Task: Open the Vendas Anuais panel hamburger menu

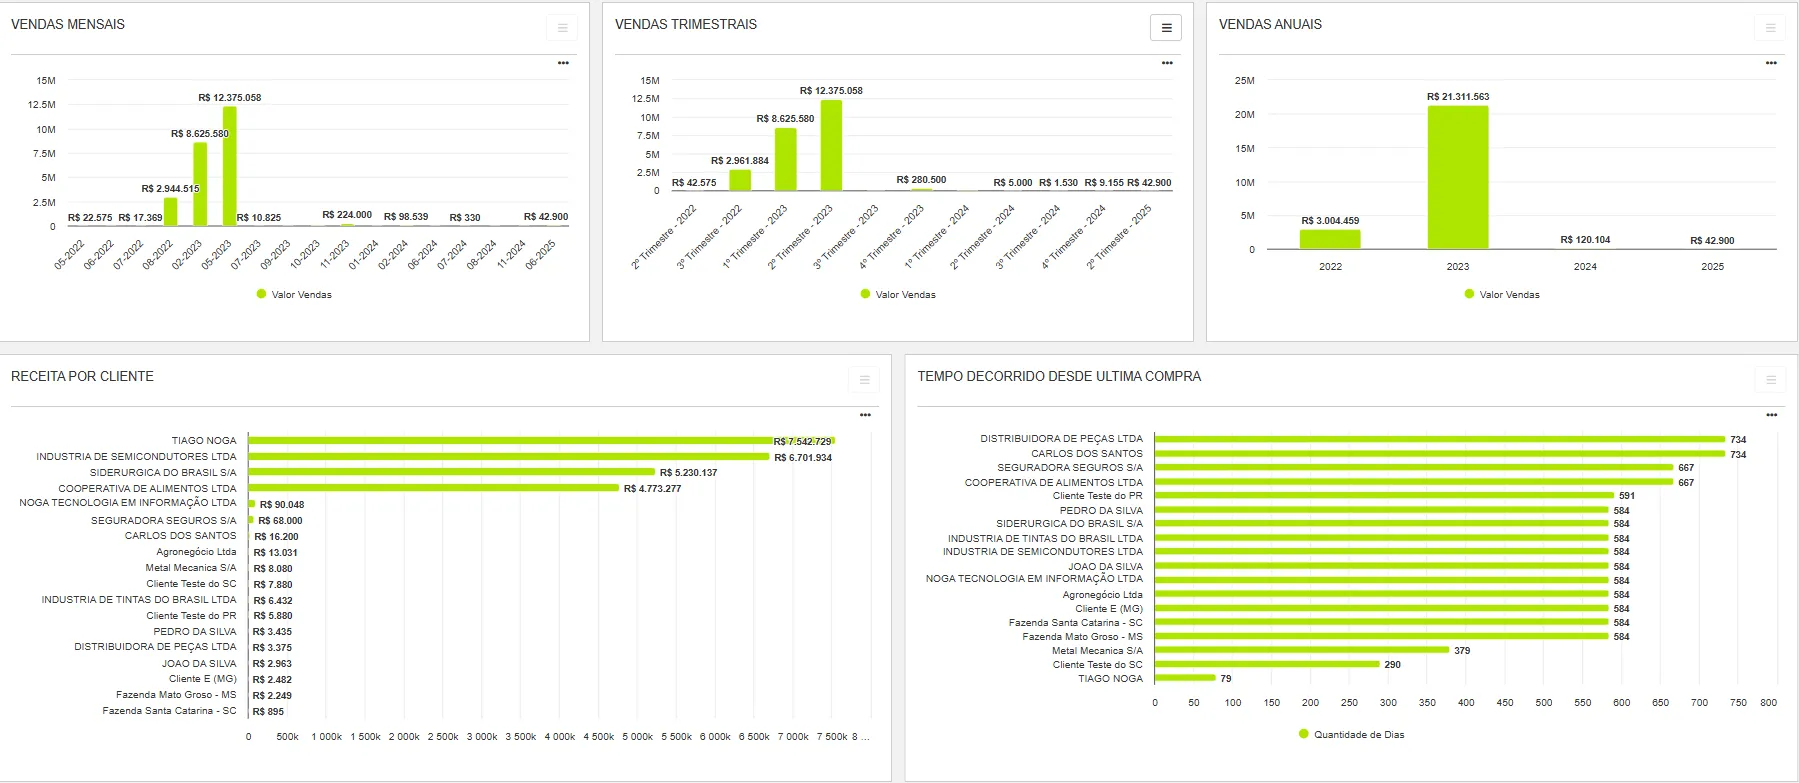Action: (1770, 28)
